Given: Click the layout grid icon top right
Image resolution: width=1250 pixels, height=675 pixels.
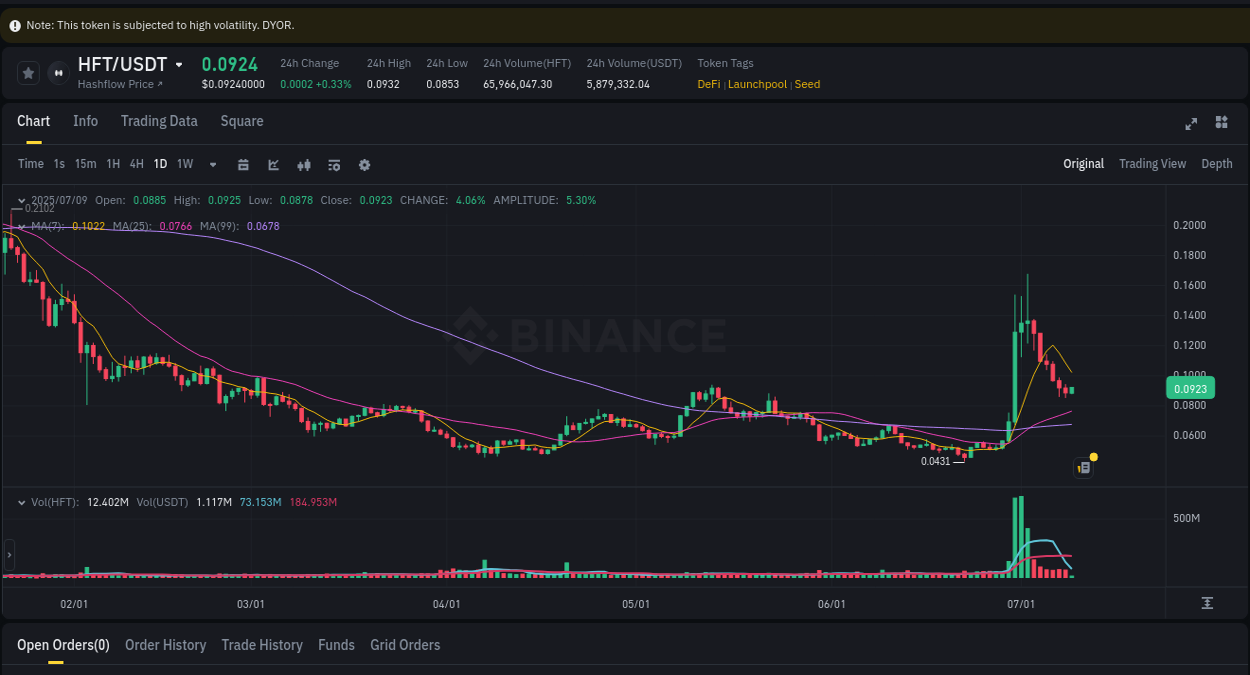Looking at the screenshot, I should point(1221,122).
